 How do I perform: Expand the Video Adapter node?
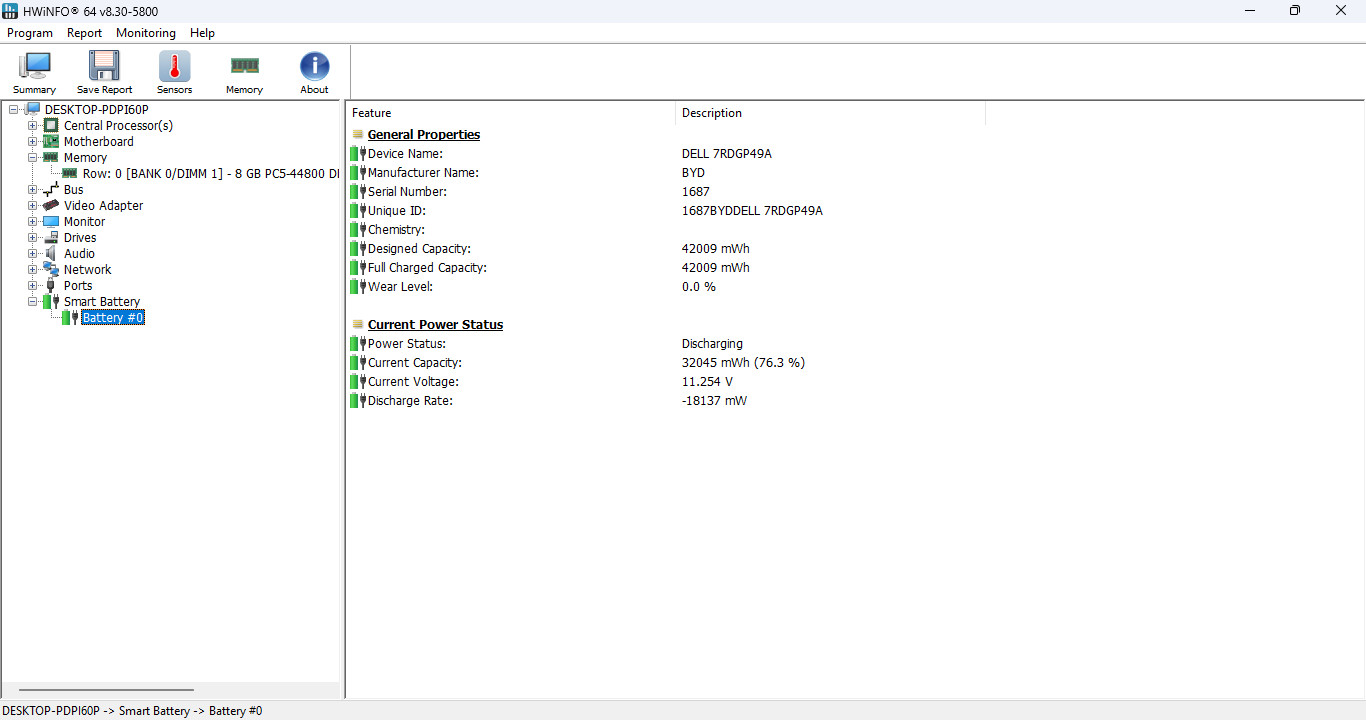pos(33,206)
